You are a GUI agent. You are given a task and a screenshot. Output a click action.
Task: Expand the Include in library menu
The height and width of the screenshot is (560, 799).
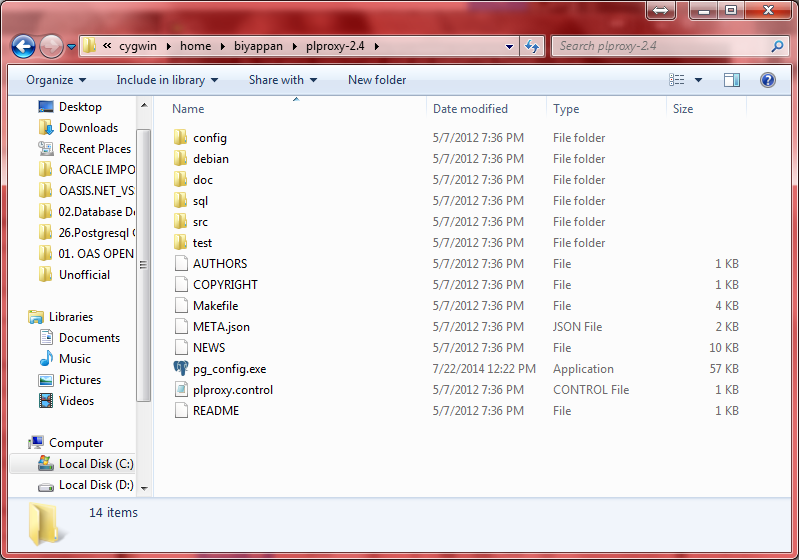pyautogui.click(x=166, y=80)
